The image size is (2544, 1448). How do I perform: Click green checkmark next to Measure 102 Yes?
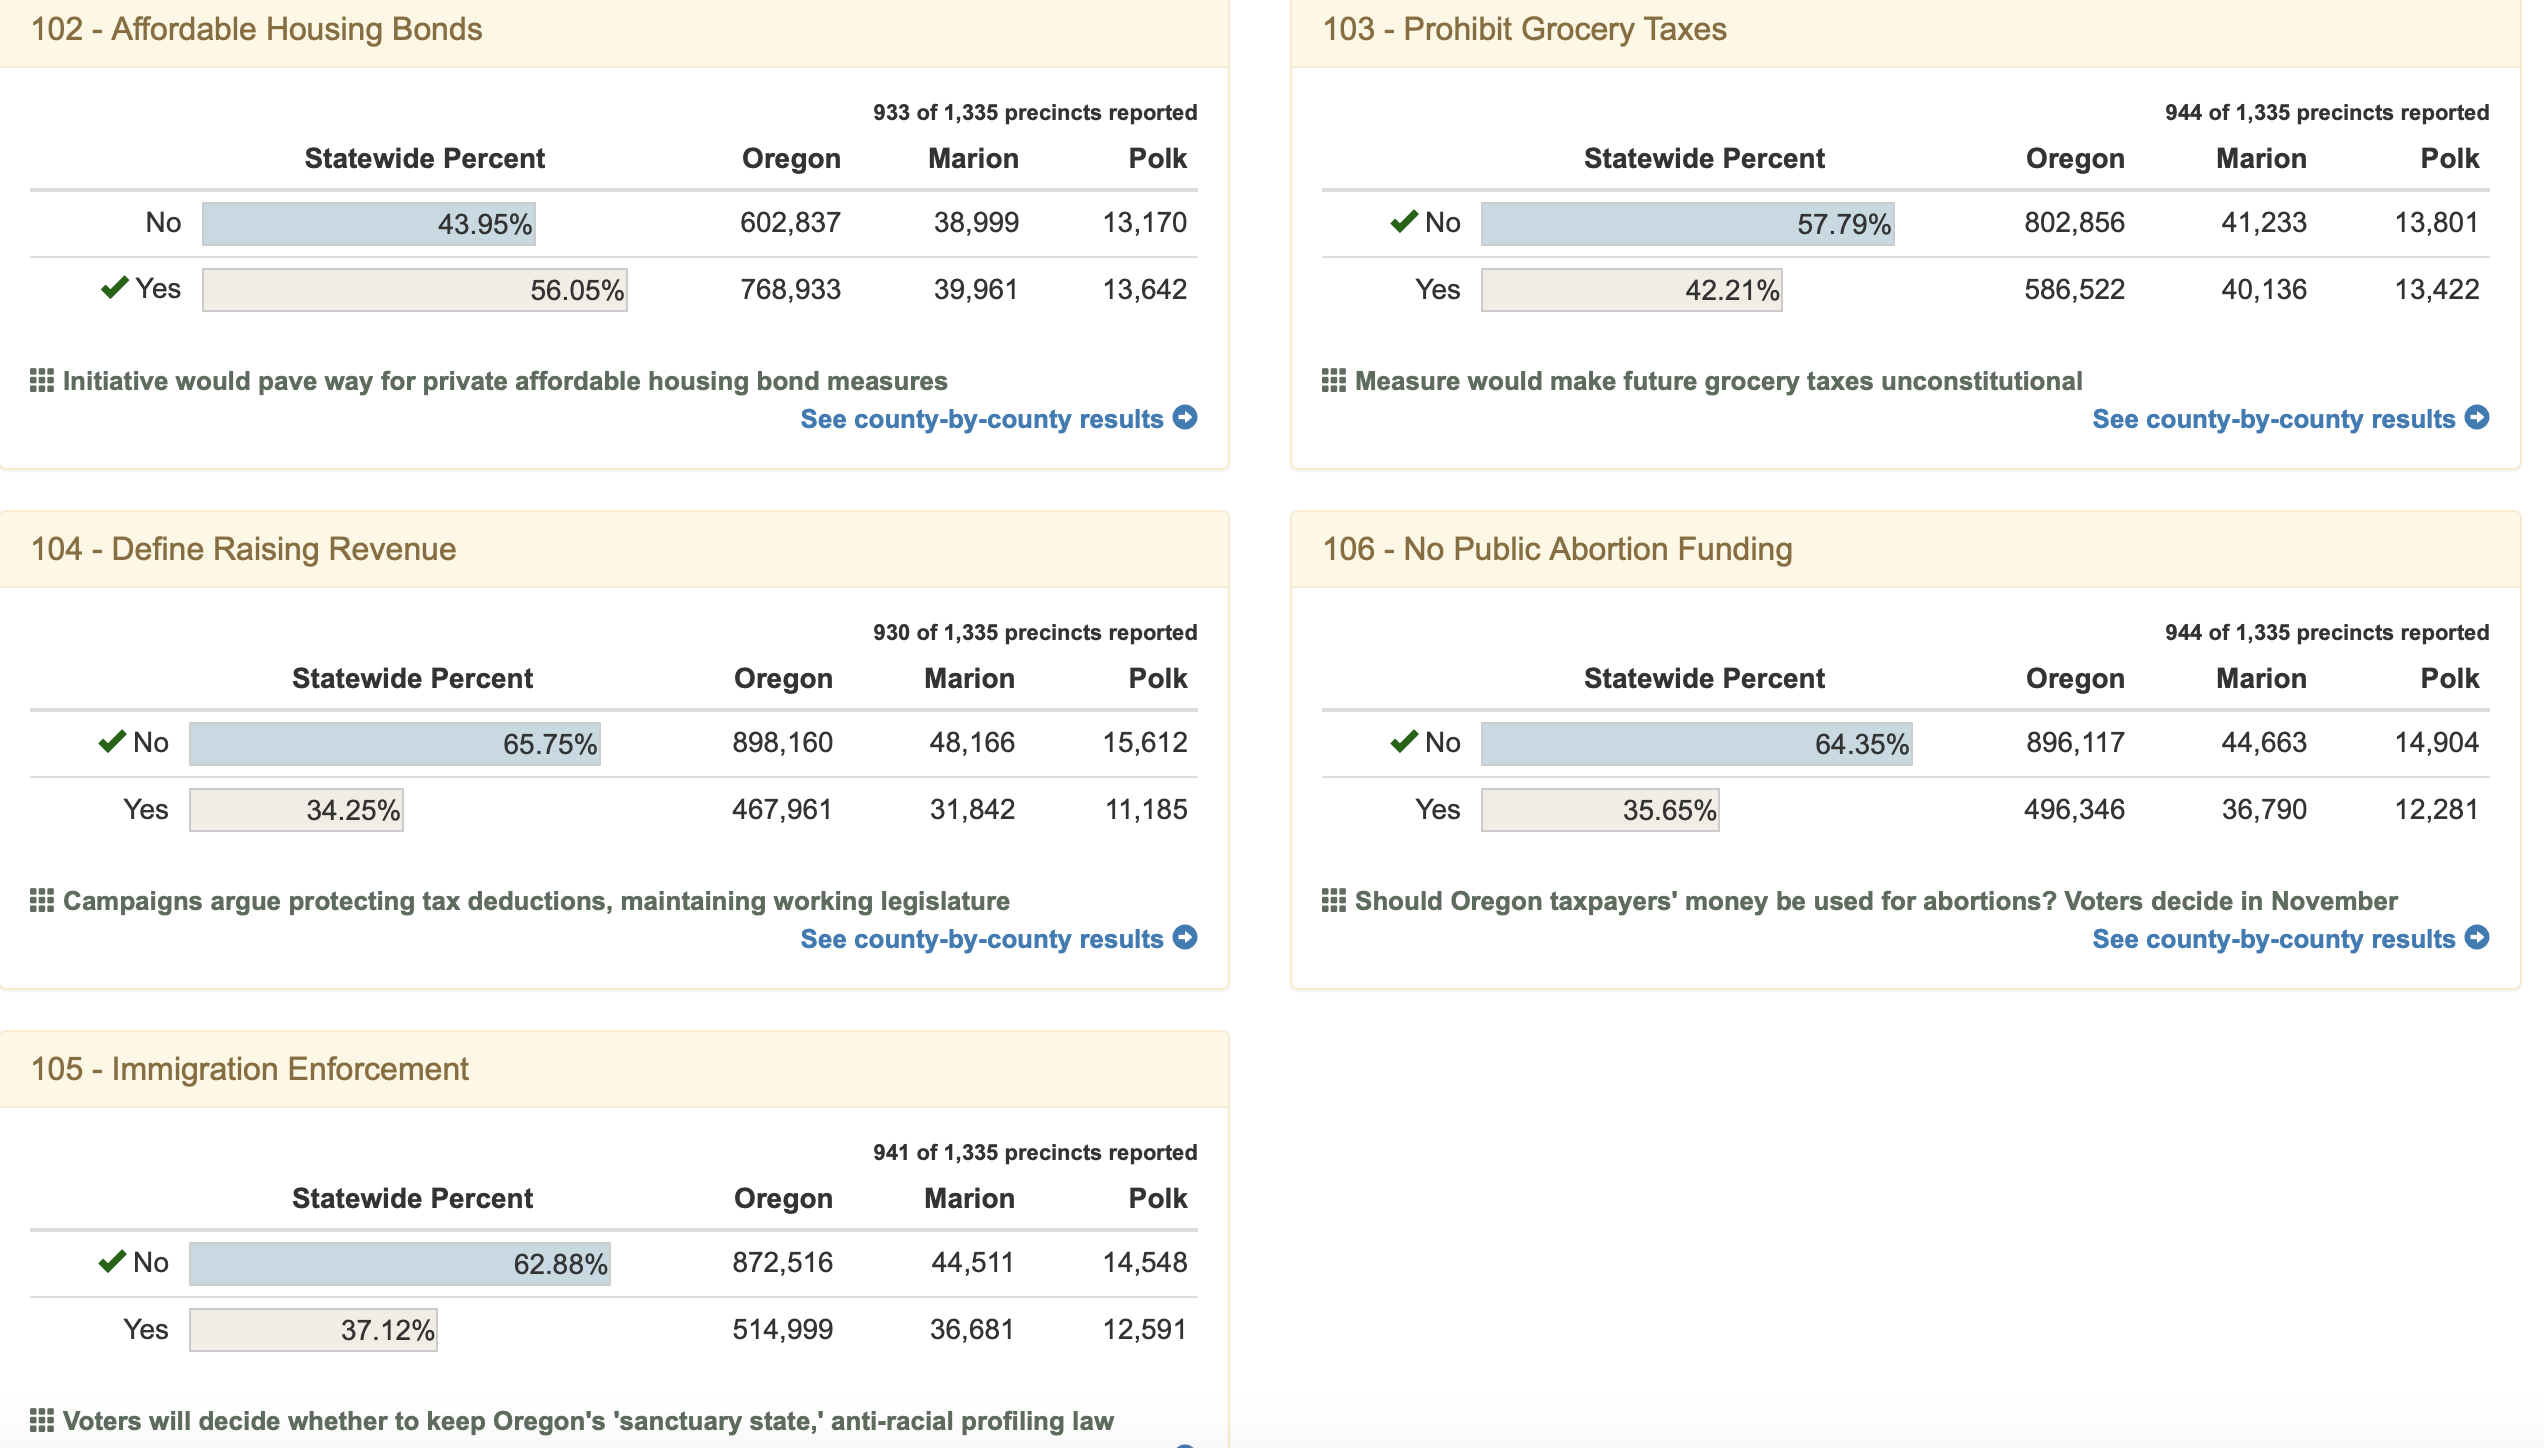(114, 288)
